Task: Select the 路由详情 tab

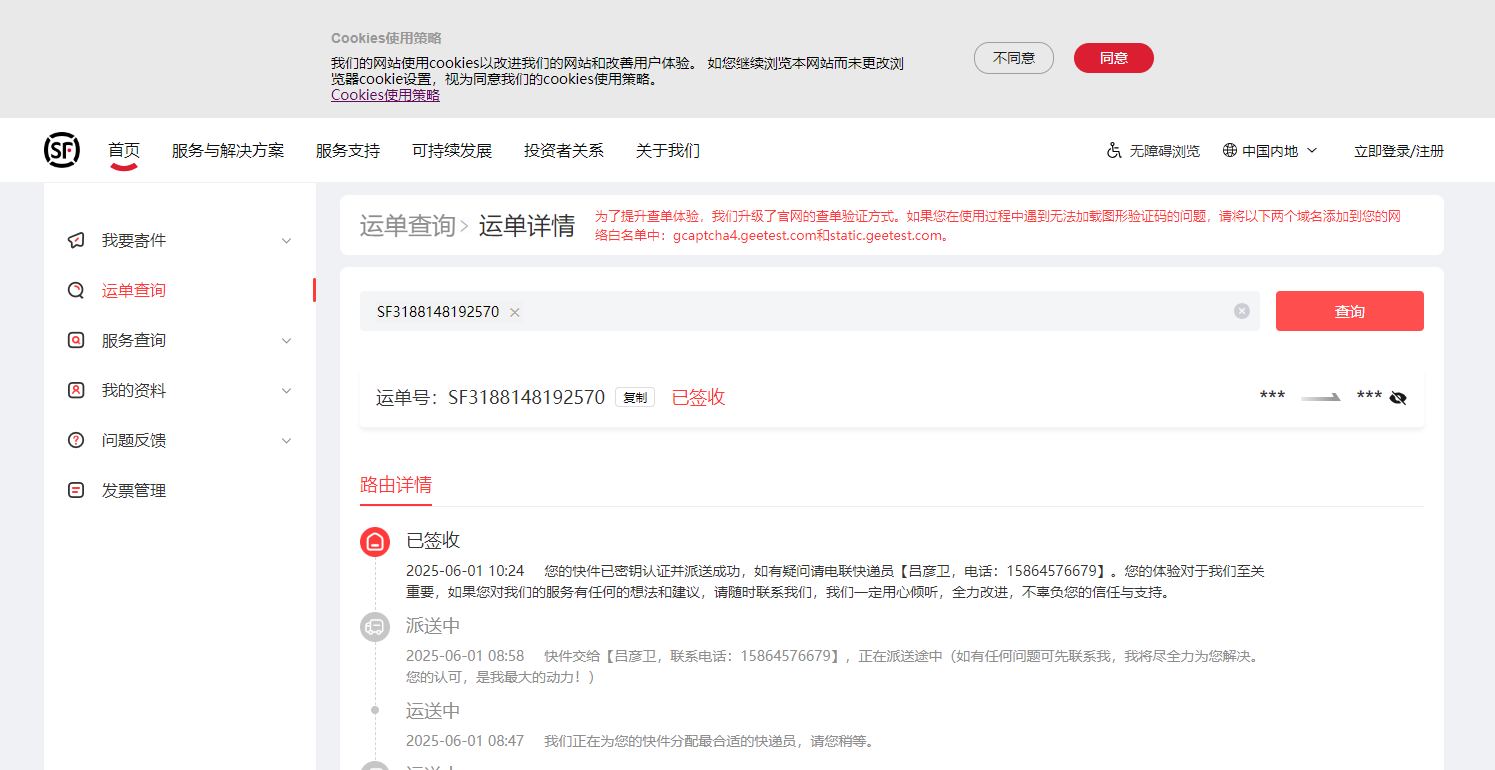Action: tap(396, 485)
